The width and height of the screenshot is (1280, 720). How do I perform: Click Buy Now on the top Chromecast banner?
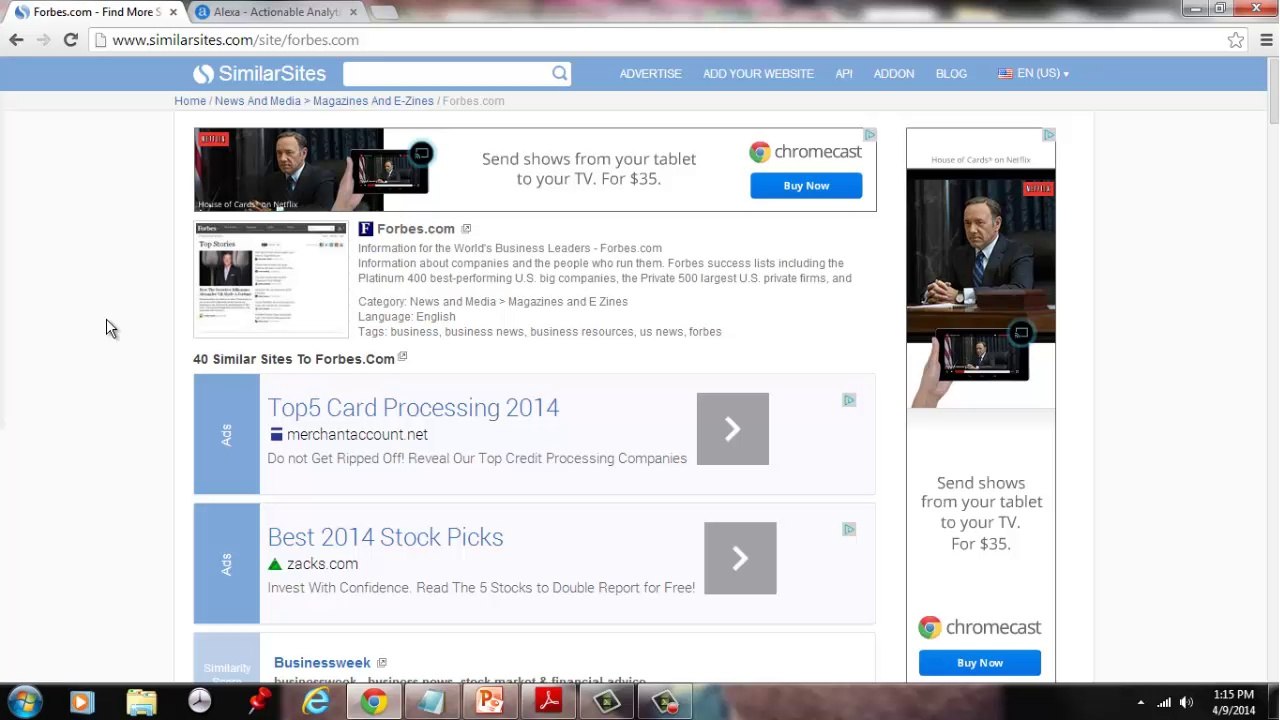point(806,186)
